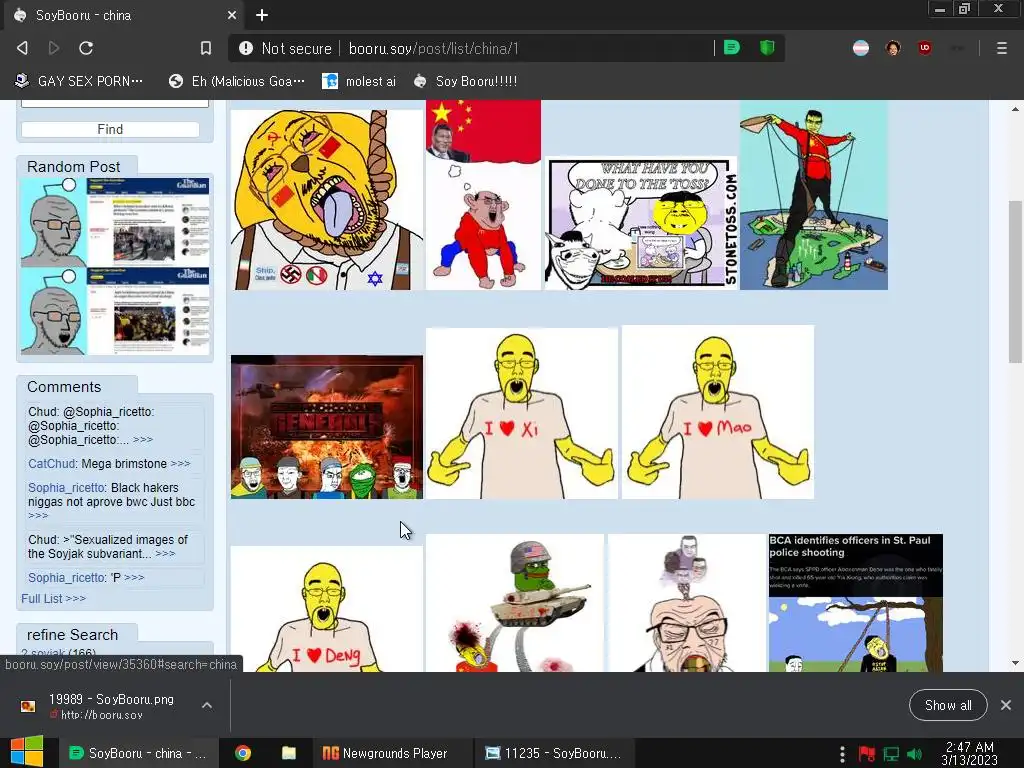
Task: Click the Find button
Action: click(x=110, y=129)
